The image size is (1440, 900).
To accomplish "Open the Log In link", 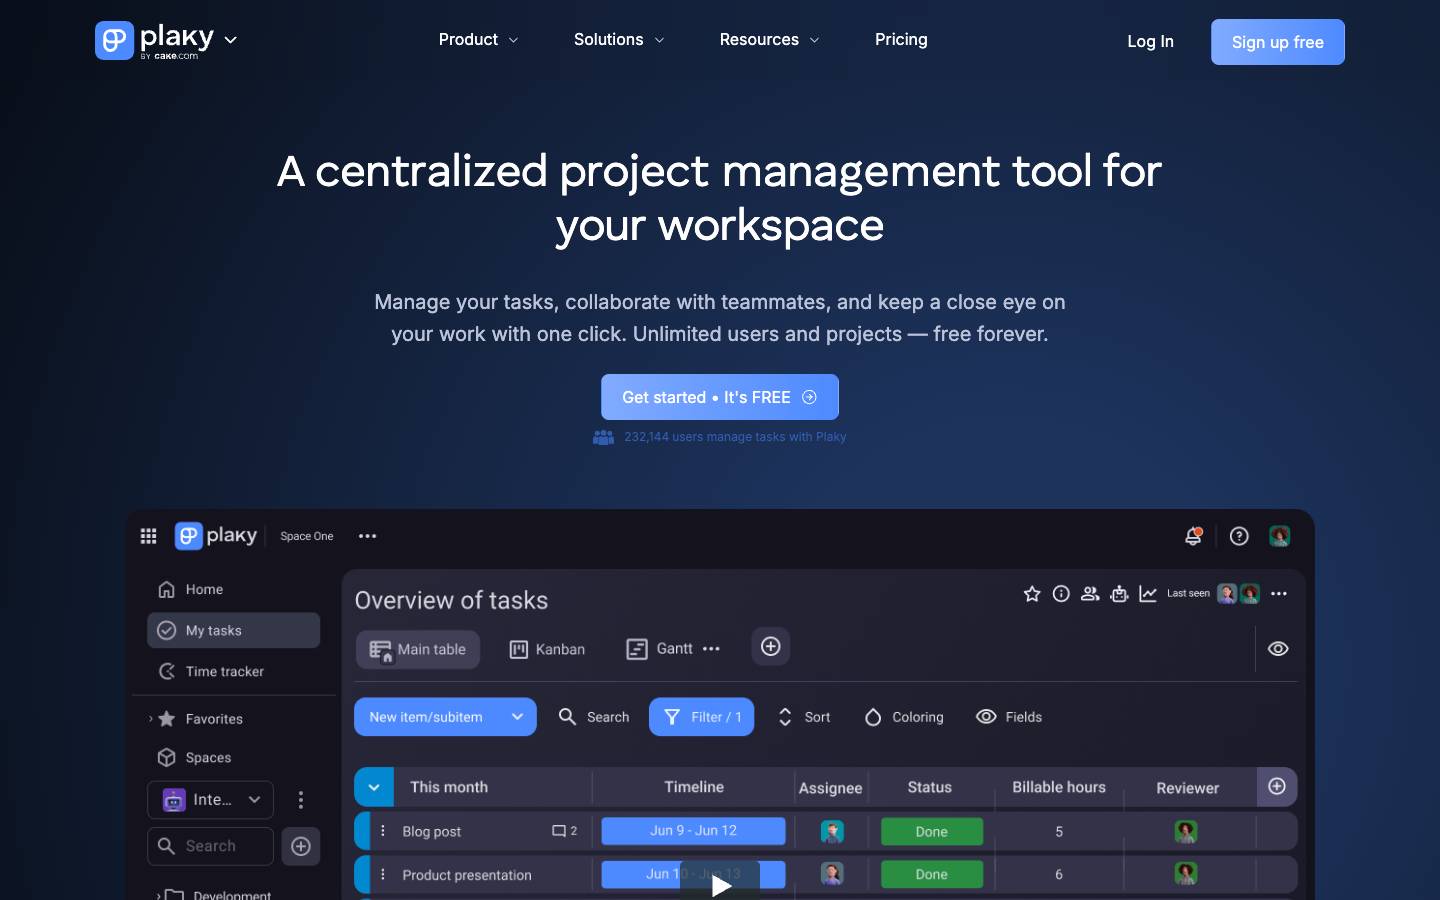I will 1151,41.
